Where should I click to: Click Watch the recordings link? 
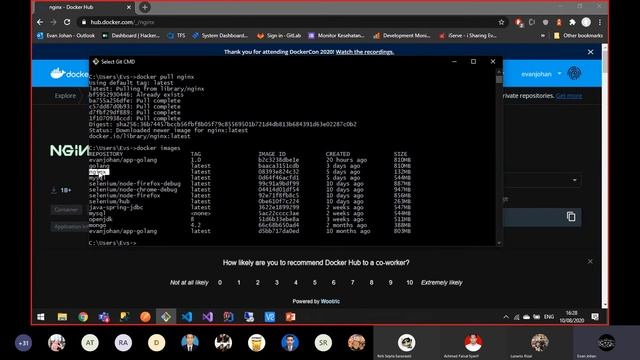pos(364,52)
